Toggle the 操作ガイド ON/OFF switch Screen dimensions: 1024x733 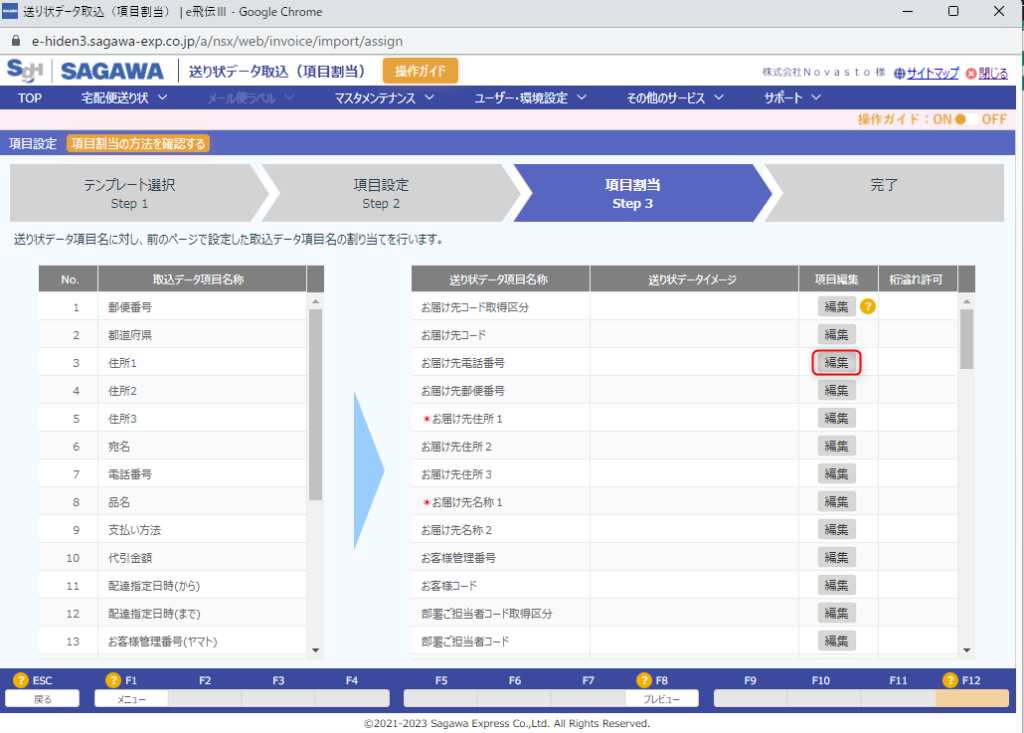pos(965,119)
